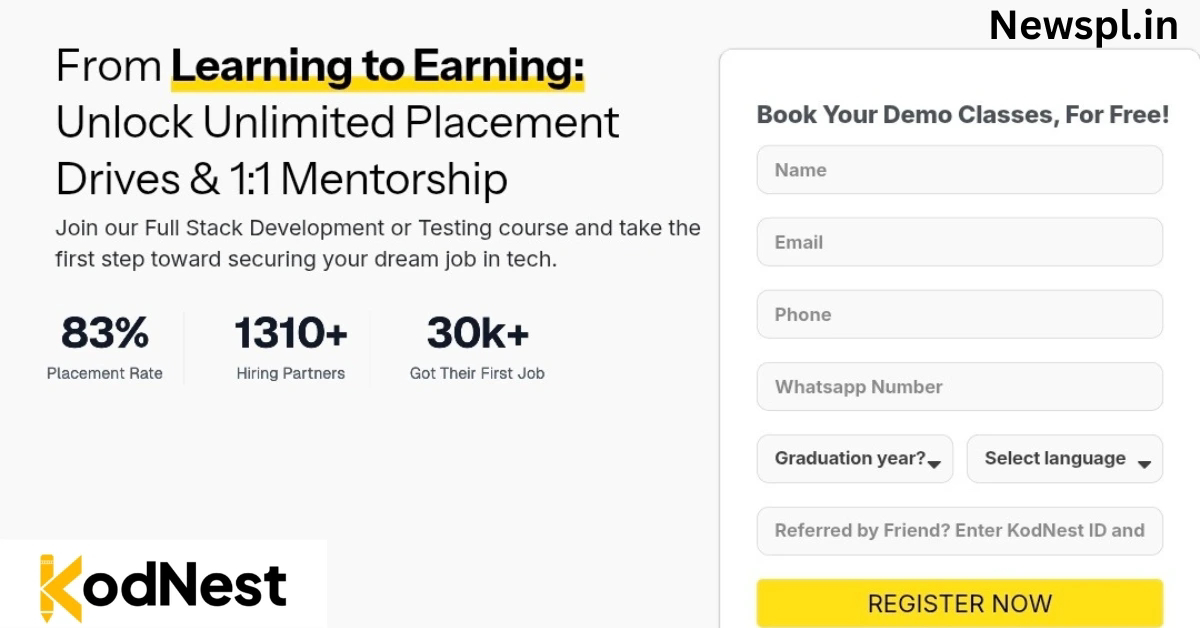Select the Phone input field

[x=960, y=314]
